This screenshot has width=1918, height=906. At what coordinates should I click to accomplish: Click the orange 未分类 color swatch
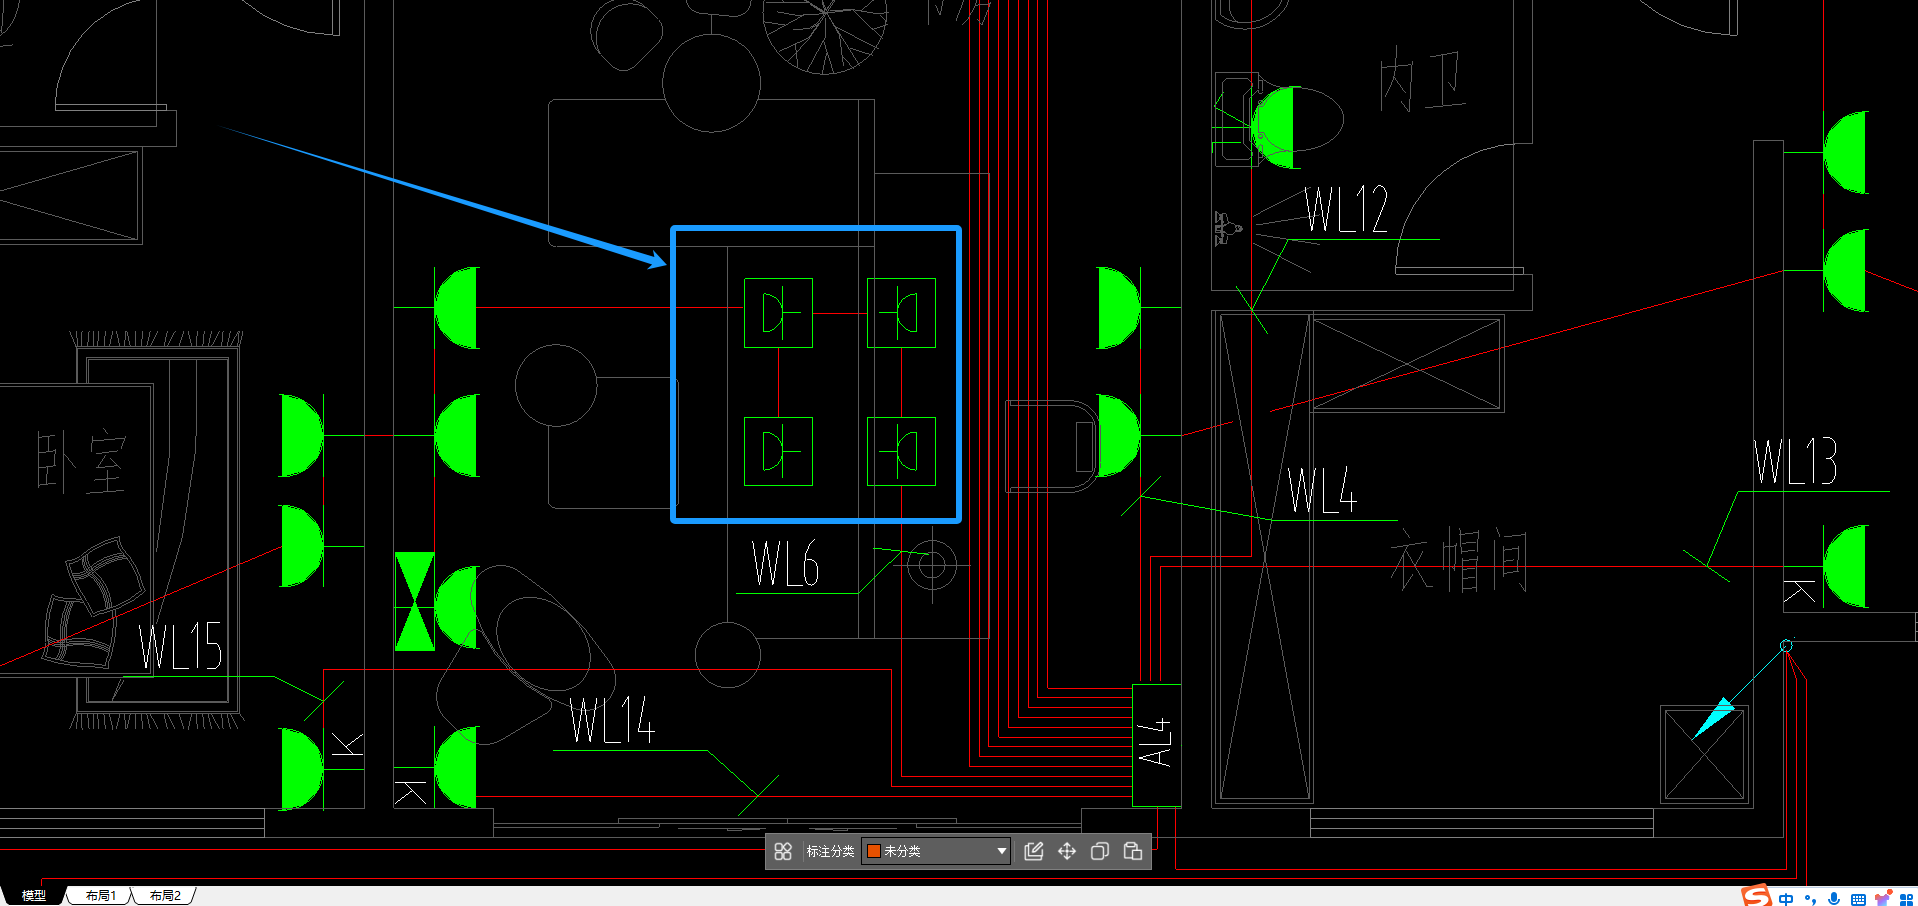pos(873,851)
